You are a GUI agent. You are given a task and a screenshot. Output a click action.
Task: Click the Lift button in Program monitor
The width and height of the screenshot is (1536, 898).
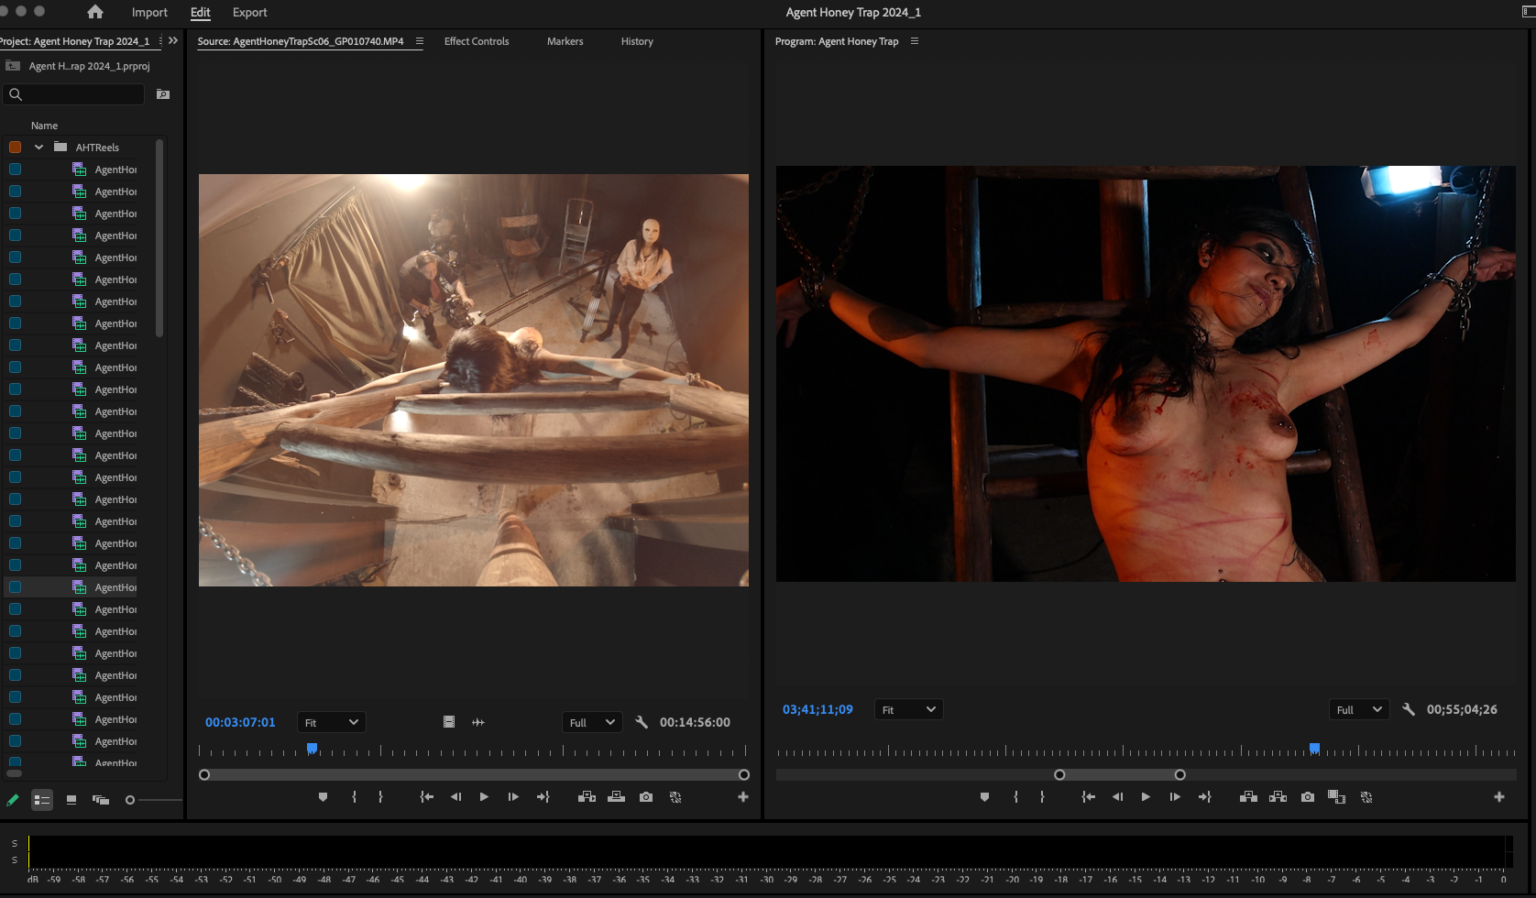[1248, 797]
